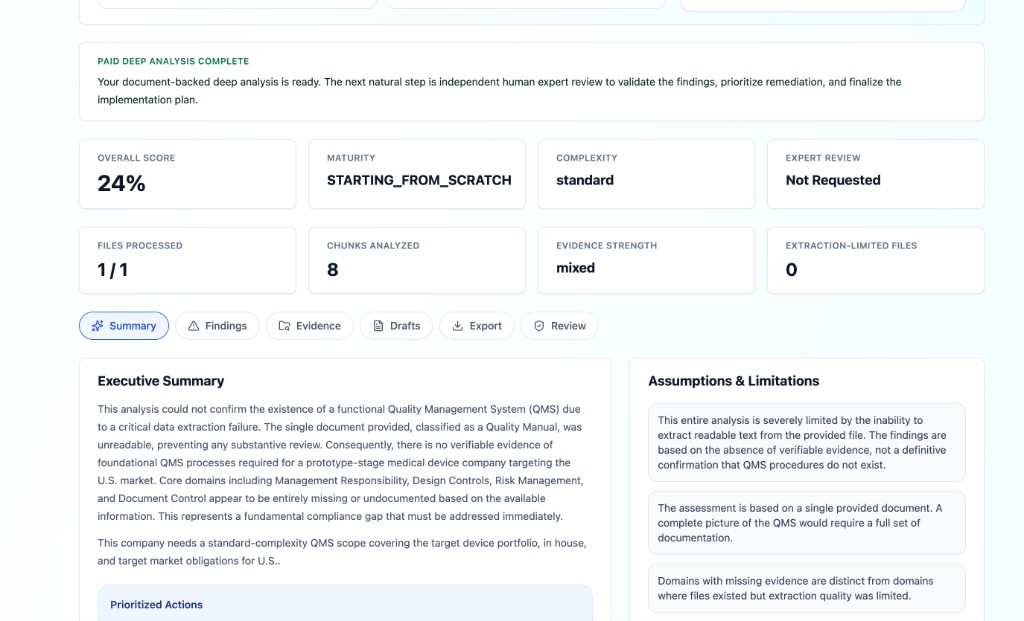Click the 'Your document-backed deep analysis is ready' message
Screen dimensions: 1024x621
click(x=499, y=91)
